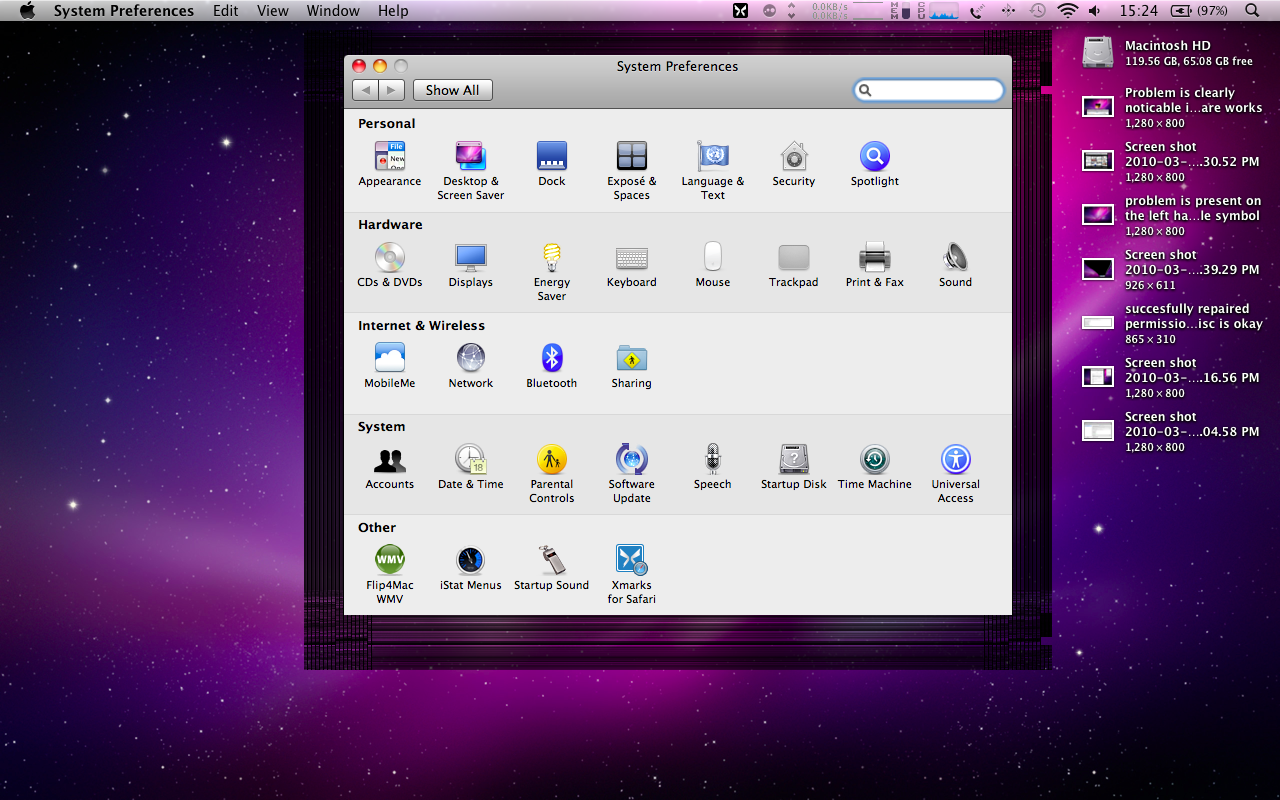Go back with the left arrow button
Viewport: 1280px width, 800px height.
pos(365,90)
